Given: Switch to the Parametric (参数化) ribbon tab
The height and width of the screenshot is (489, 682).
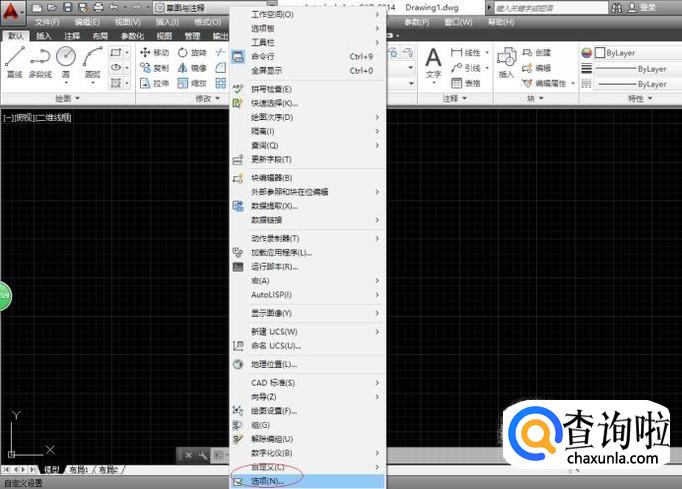Looking at the screenshot, I should pos(132,36).
